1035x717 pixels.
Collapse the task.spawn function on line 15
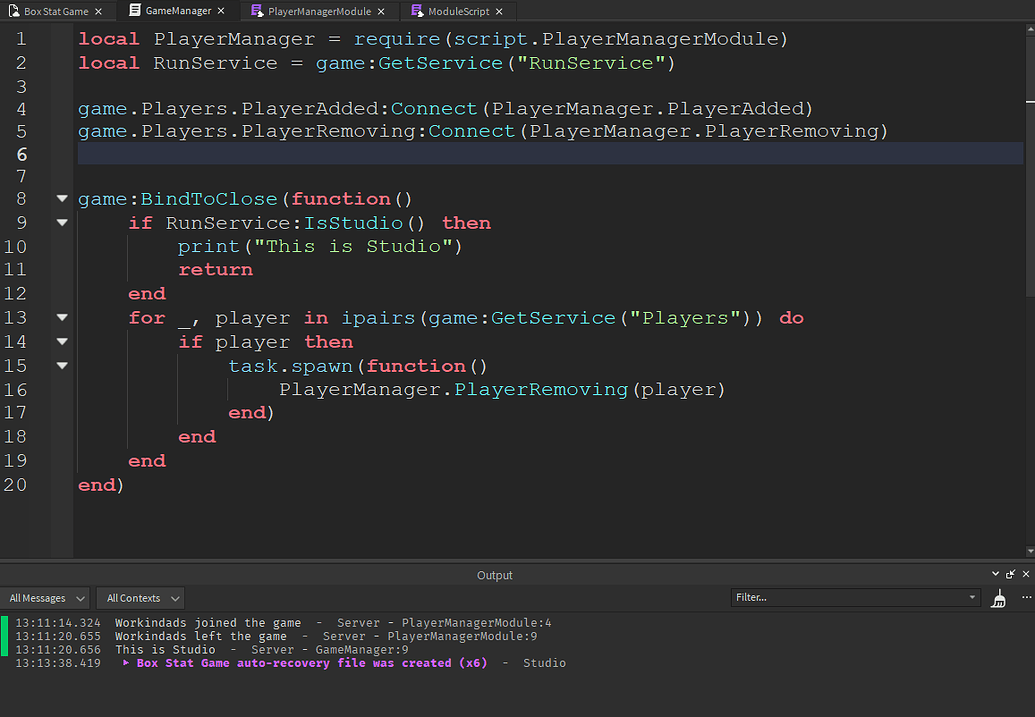pos(62,365)
